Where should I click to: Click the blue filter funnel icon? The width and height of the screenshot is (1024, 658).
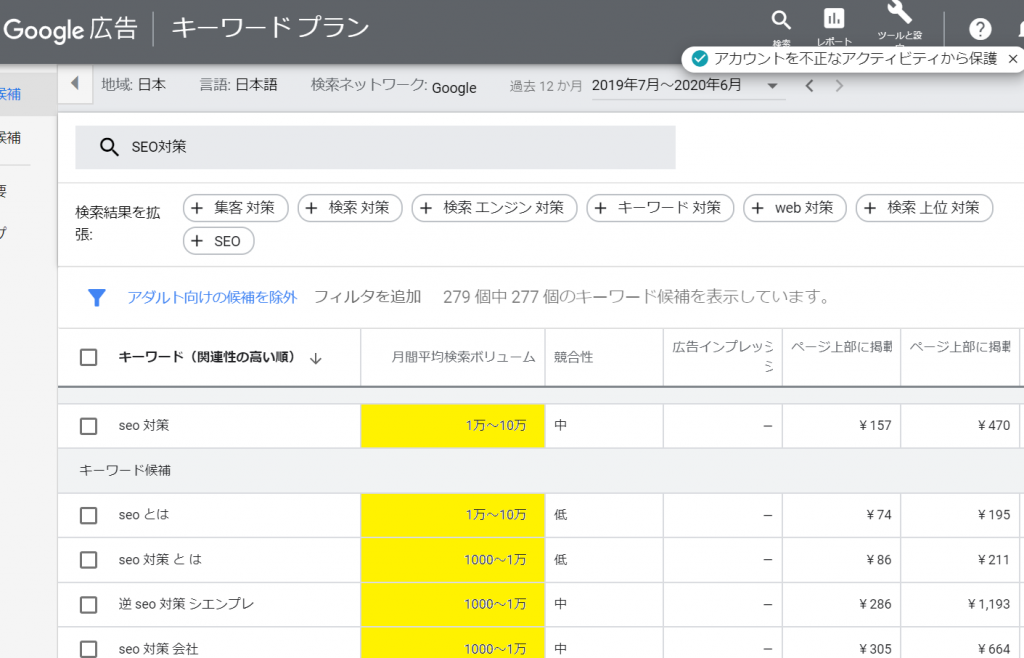click(97, 298)
